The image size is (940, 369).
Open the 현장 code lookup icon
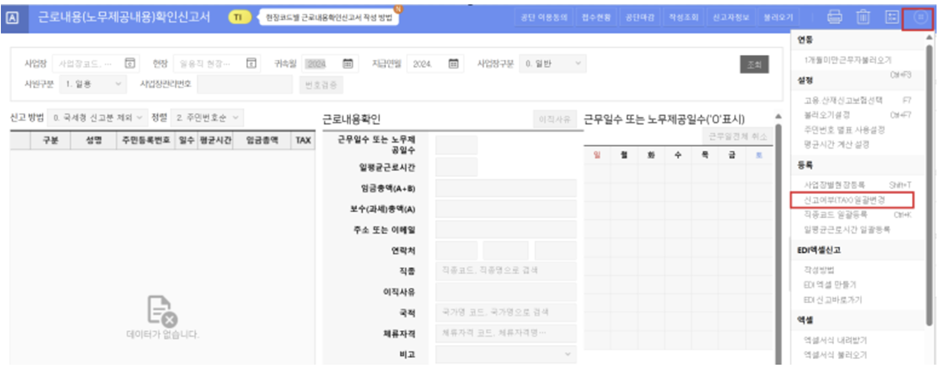pos(251,63)
